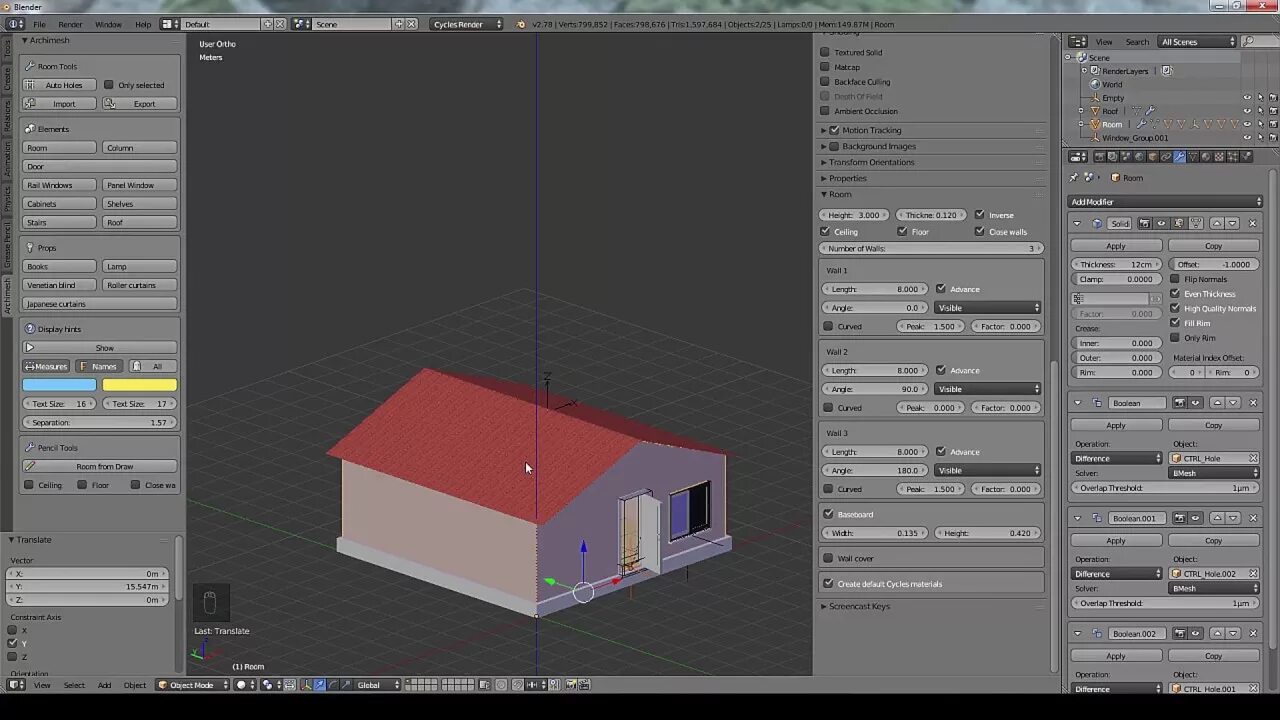The height and width of the screenshot is (720, 1280).
Task: Open the Texture properties checker icon
Action: pos(1219,157)
